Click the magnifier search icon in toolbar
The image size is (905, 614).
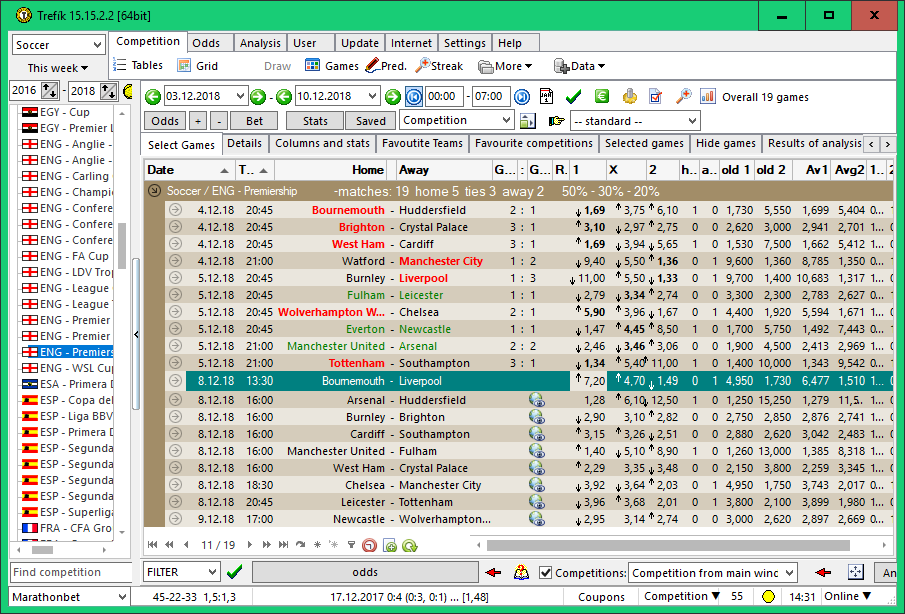point(684,97)
